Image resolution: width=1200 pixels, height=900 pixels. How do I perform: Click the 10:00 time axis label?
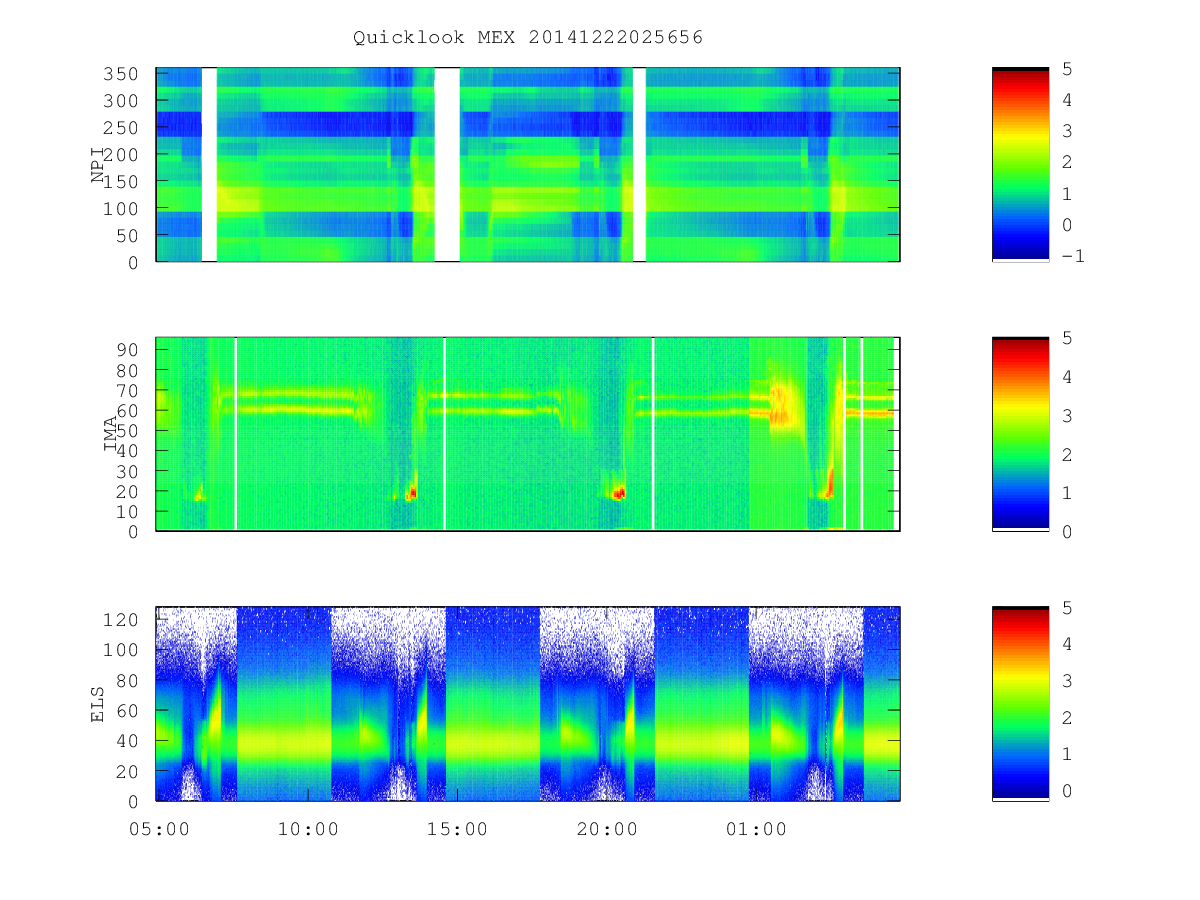pos(307,829)
